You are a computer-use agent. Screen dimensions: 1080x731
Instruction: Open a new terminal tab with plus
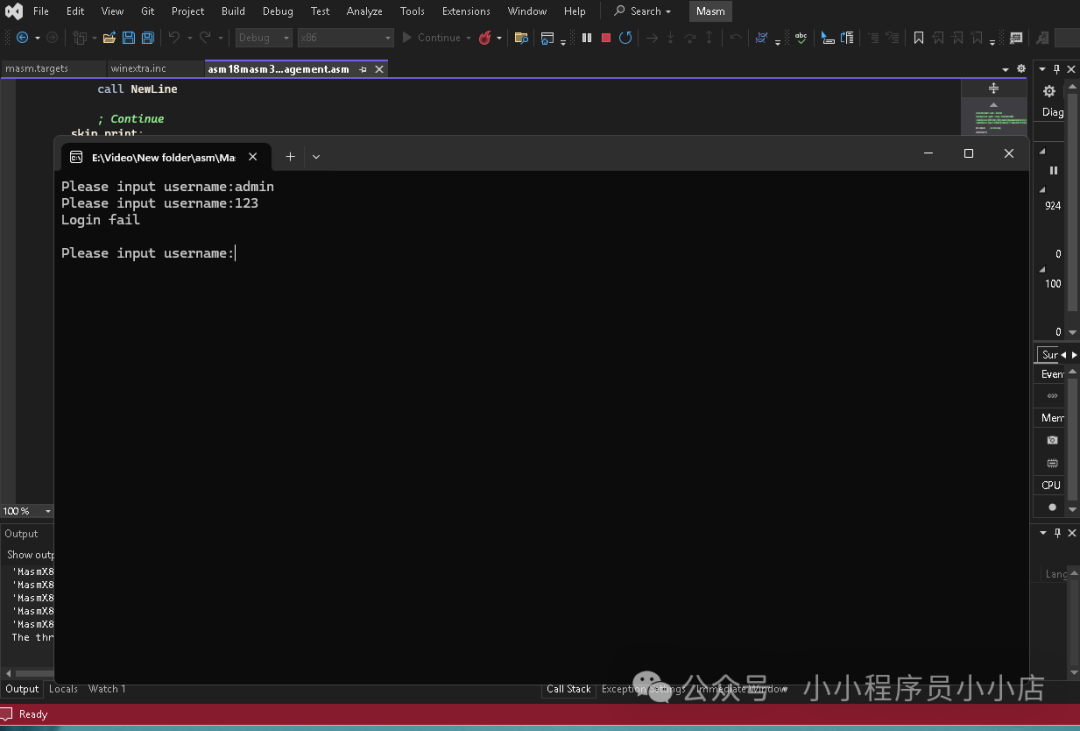coord(290,156)
